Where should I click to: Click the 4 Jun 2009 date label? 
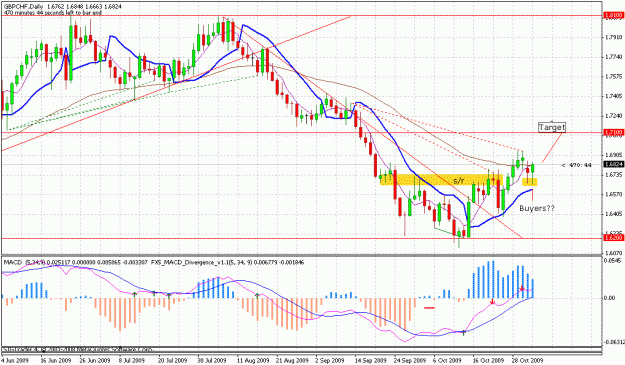(x=16, y=361)
